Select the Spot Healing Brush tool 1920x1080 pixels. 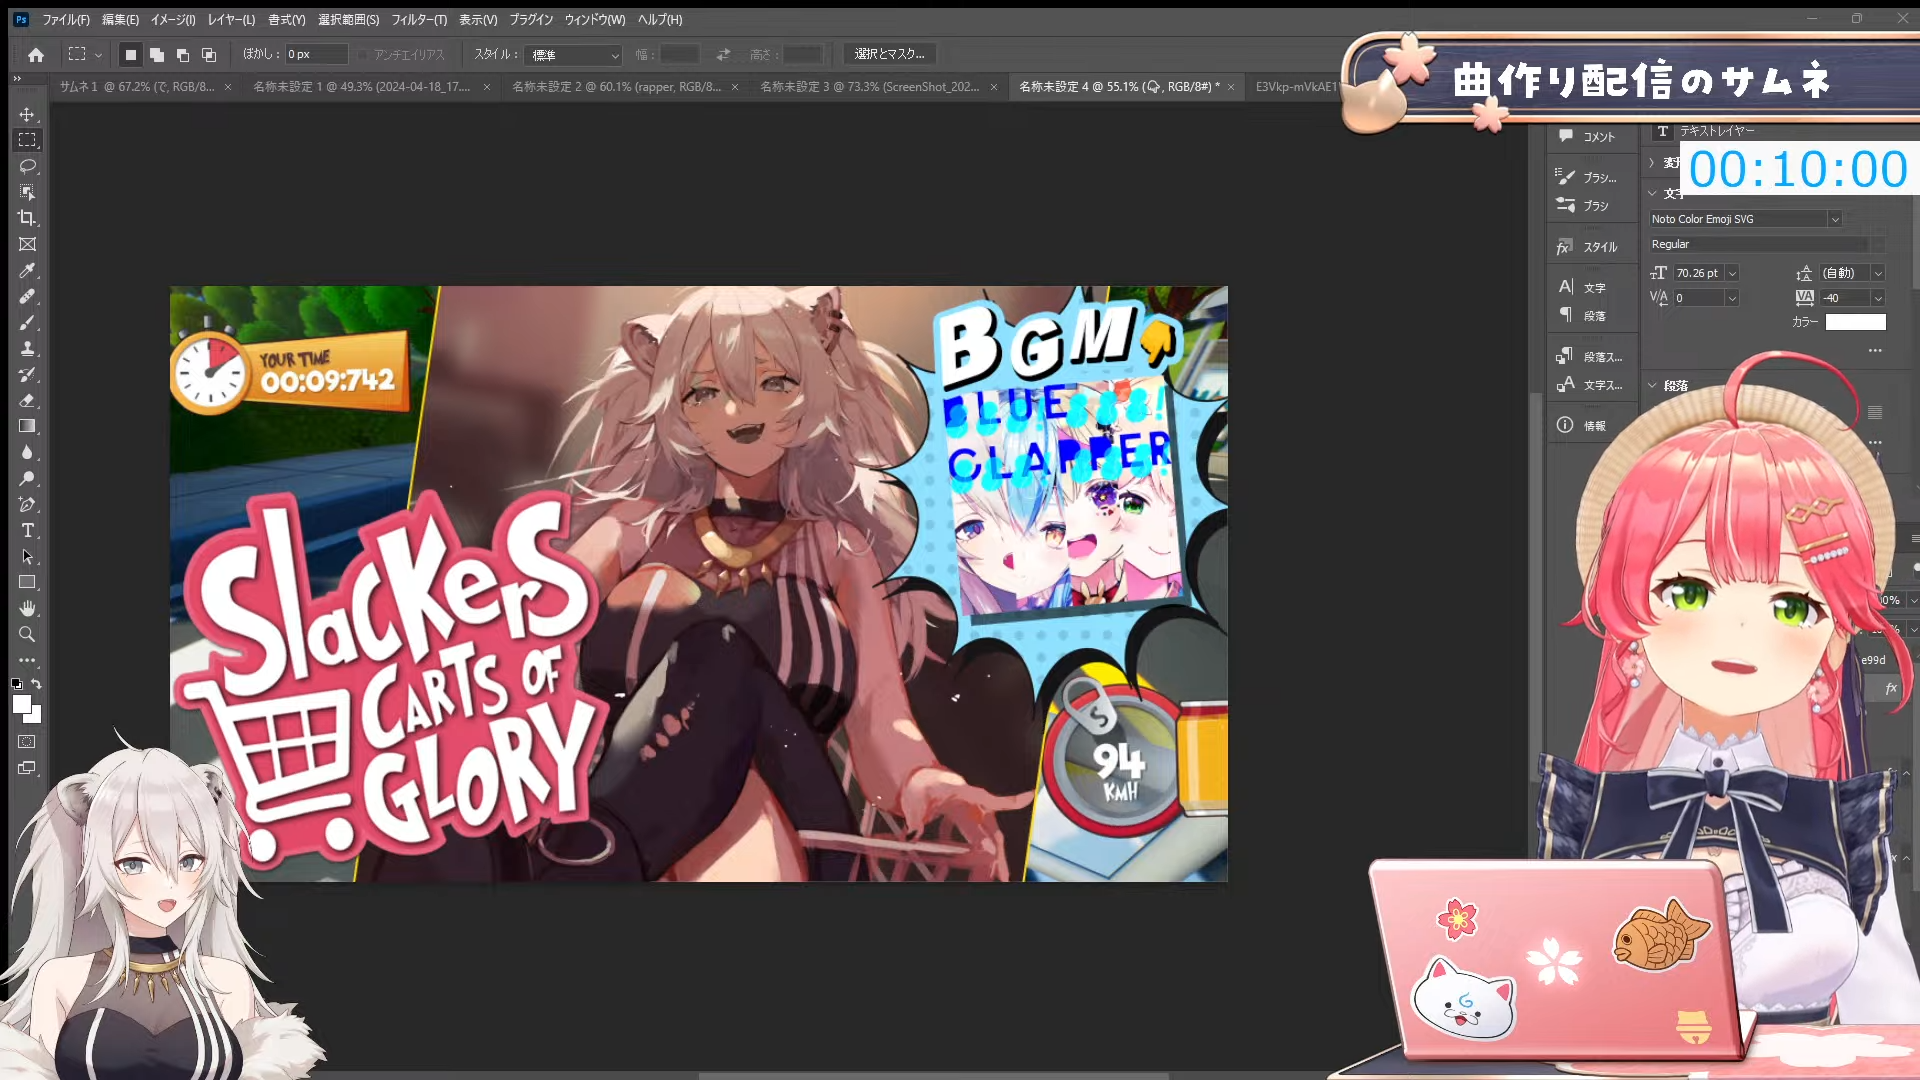(x=27, y=296)
